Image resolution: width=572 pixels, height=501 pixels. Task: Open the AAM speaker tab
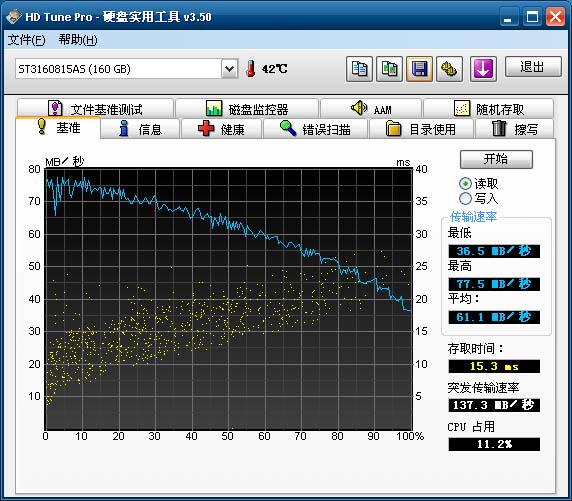click(371, 109)
